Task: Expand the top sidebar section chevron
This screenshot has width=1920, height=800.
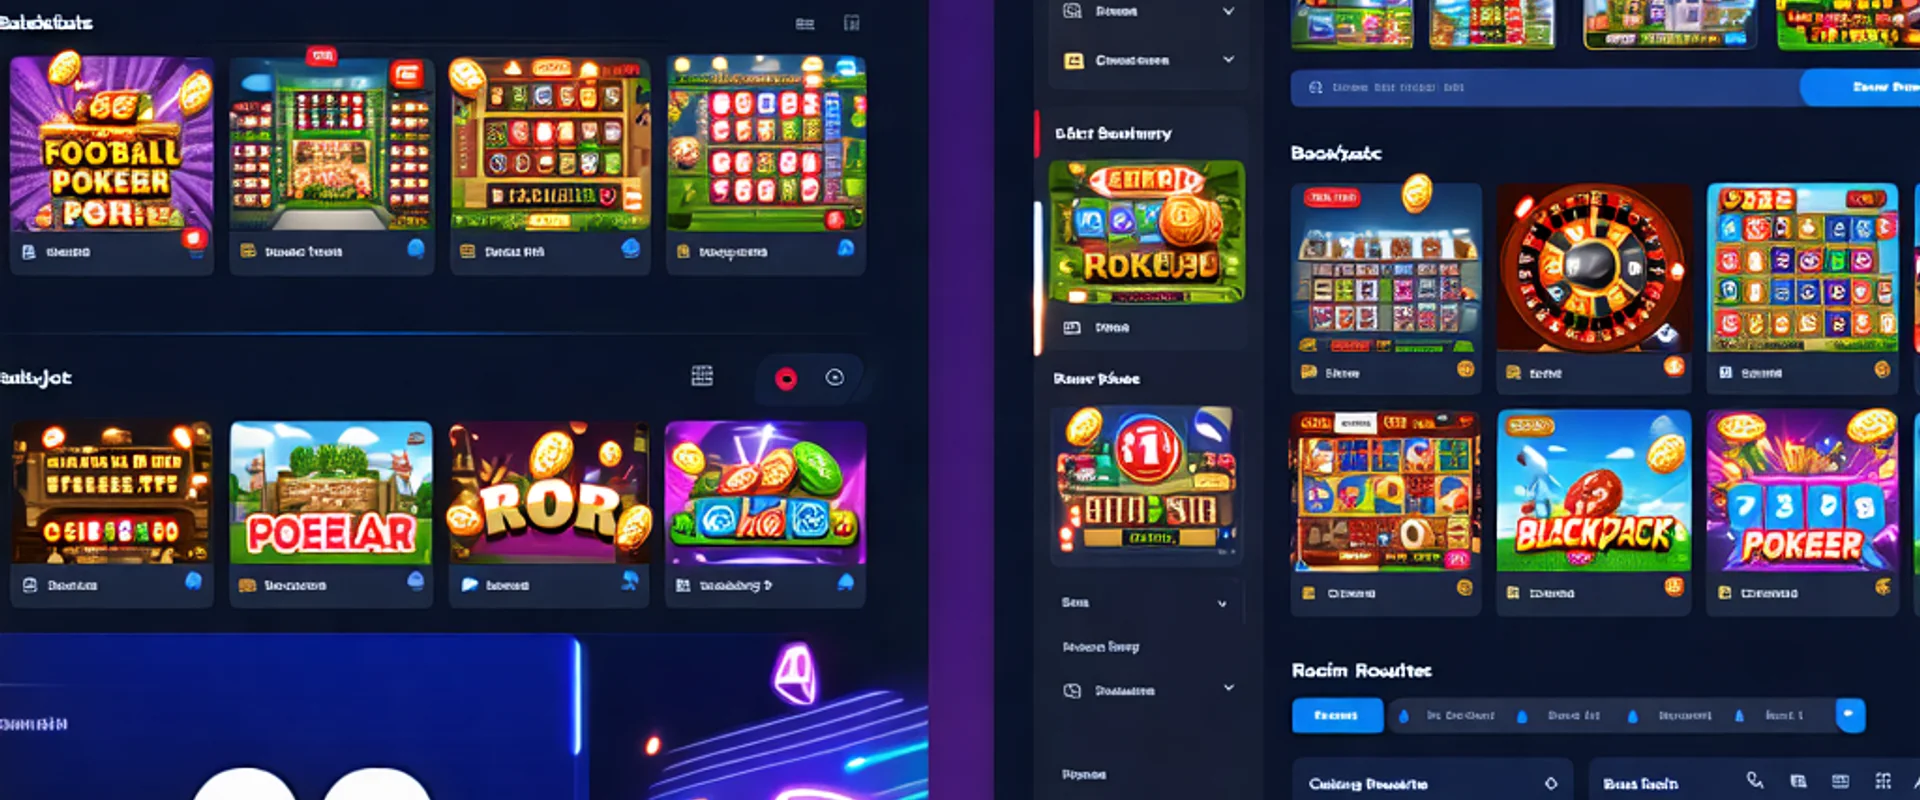Action: pyautogui.click(x=1228, y=11)
